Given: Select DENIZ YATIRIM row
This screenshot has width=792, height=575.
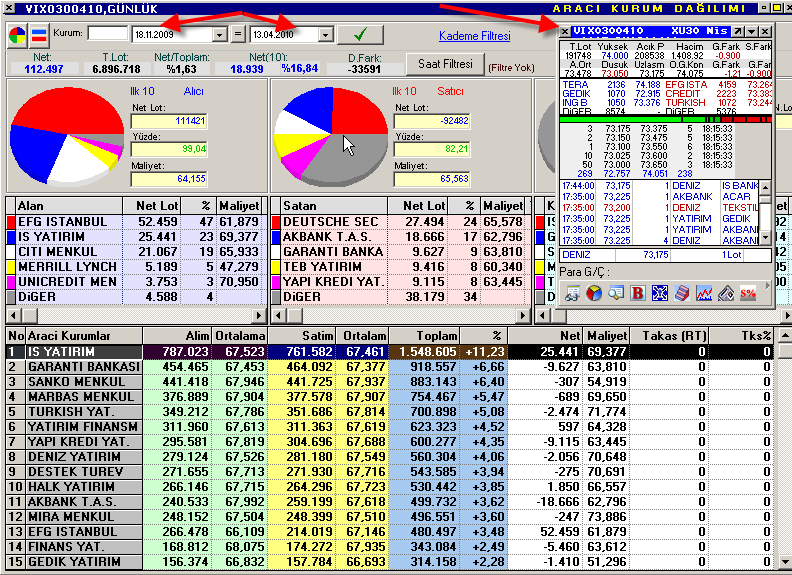Looking at the screenshot, I should point(389,457).
